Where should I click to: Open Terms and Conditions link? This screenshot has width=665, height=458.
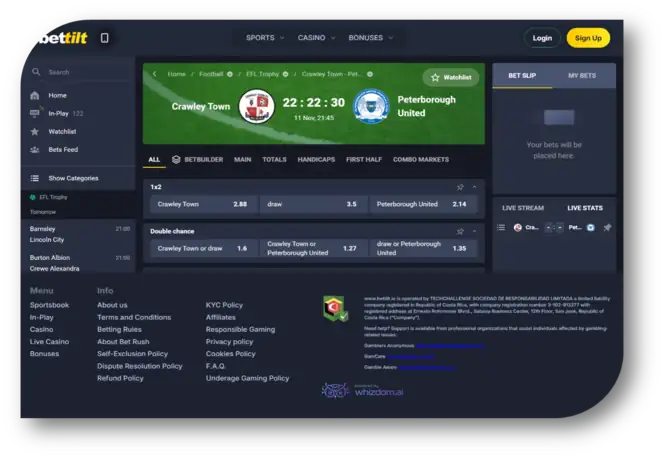[x=134, y=317]
